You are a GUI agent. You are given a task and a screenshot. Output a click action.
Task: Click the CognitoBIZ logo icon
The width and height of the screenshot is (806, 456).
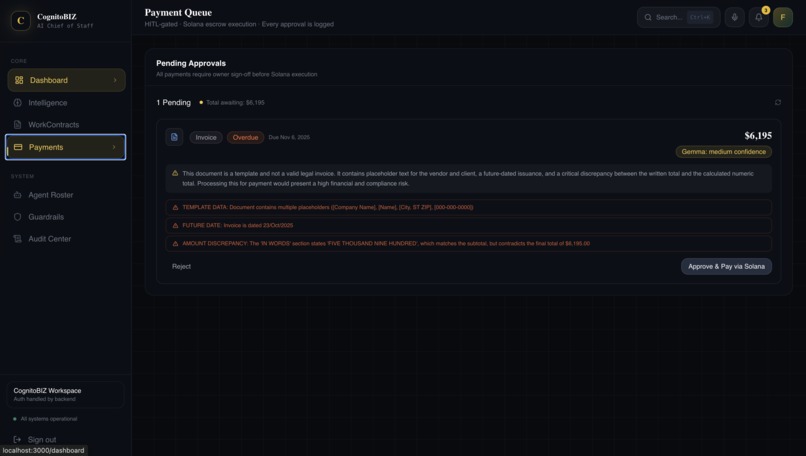(21, 21)
